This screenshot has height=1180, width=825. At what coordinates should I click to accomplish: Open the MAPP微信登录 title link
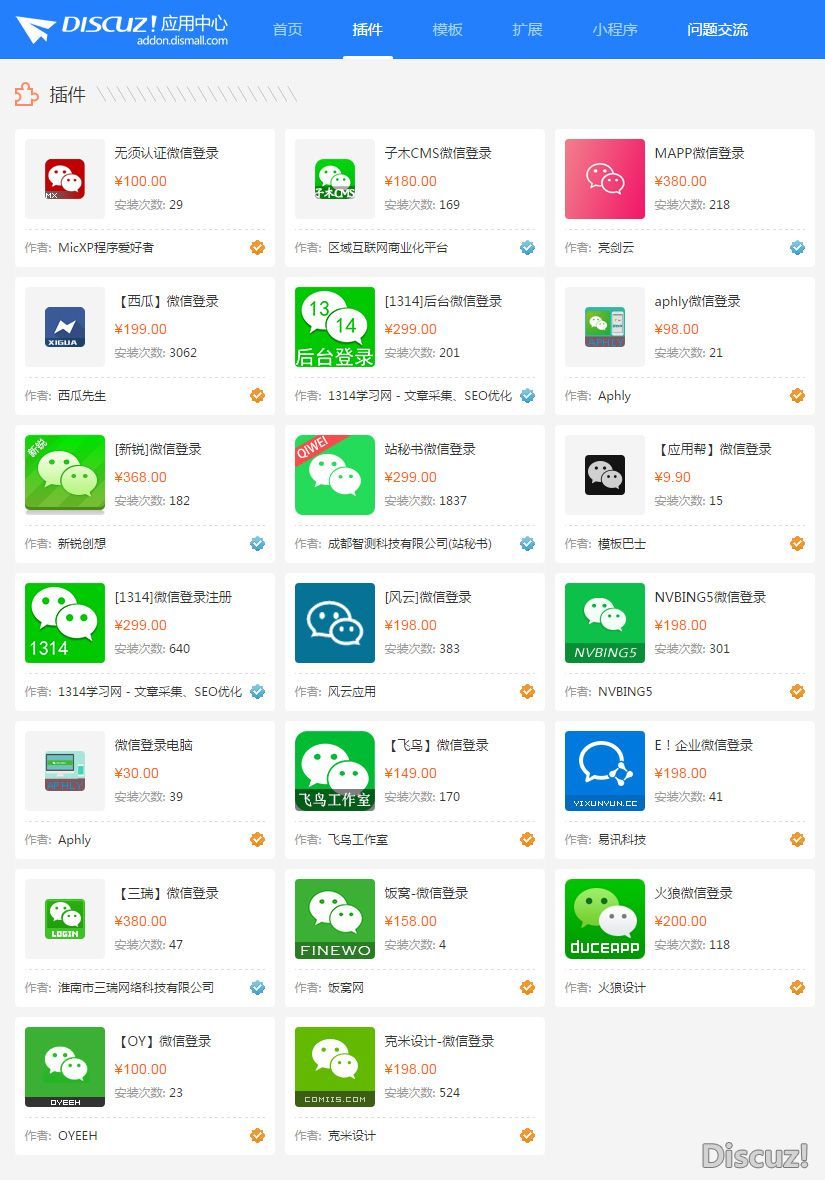pos(699,154)
